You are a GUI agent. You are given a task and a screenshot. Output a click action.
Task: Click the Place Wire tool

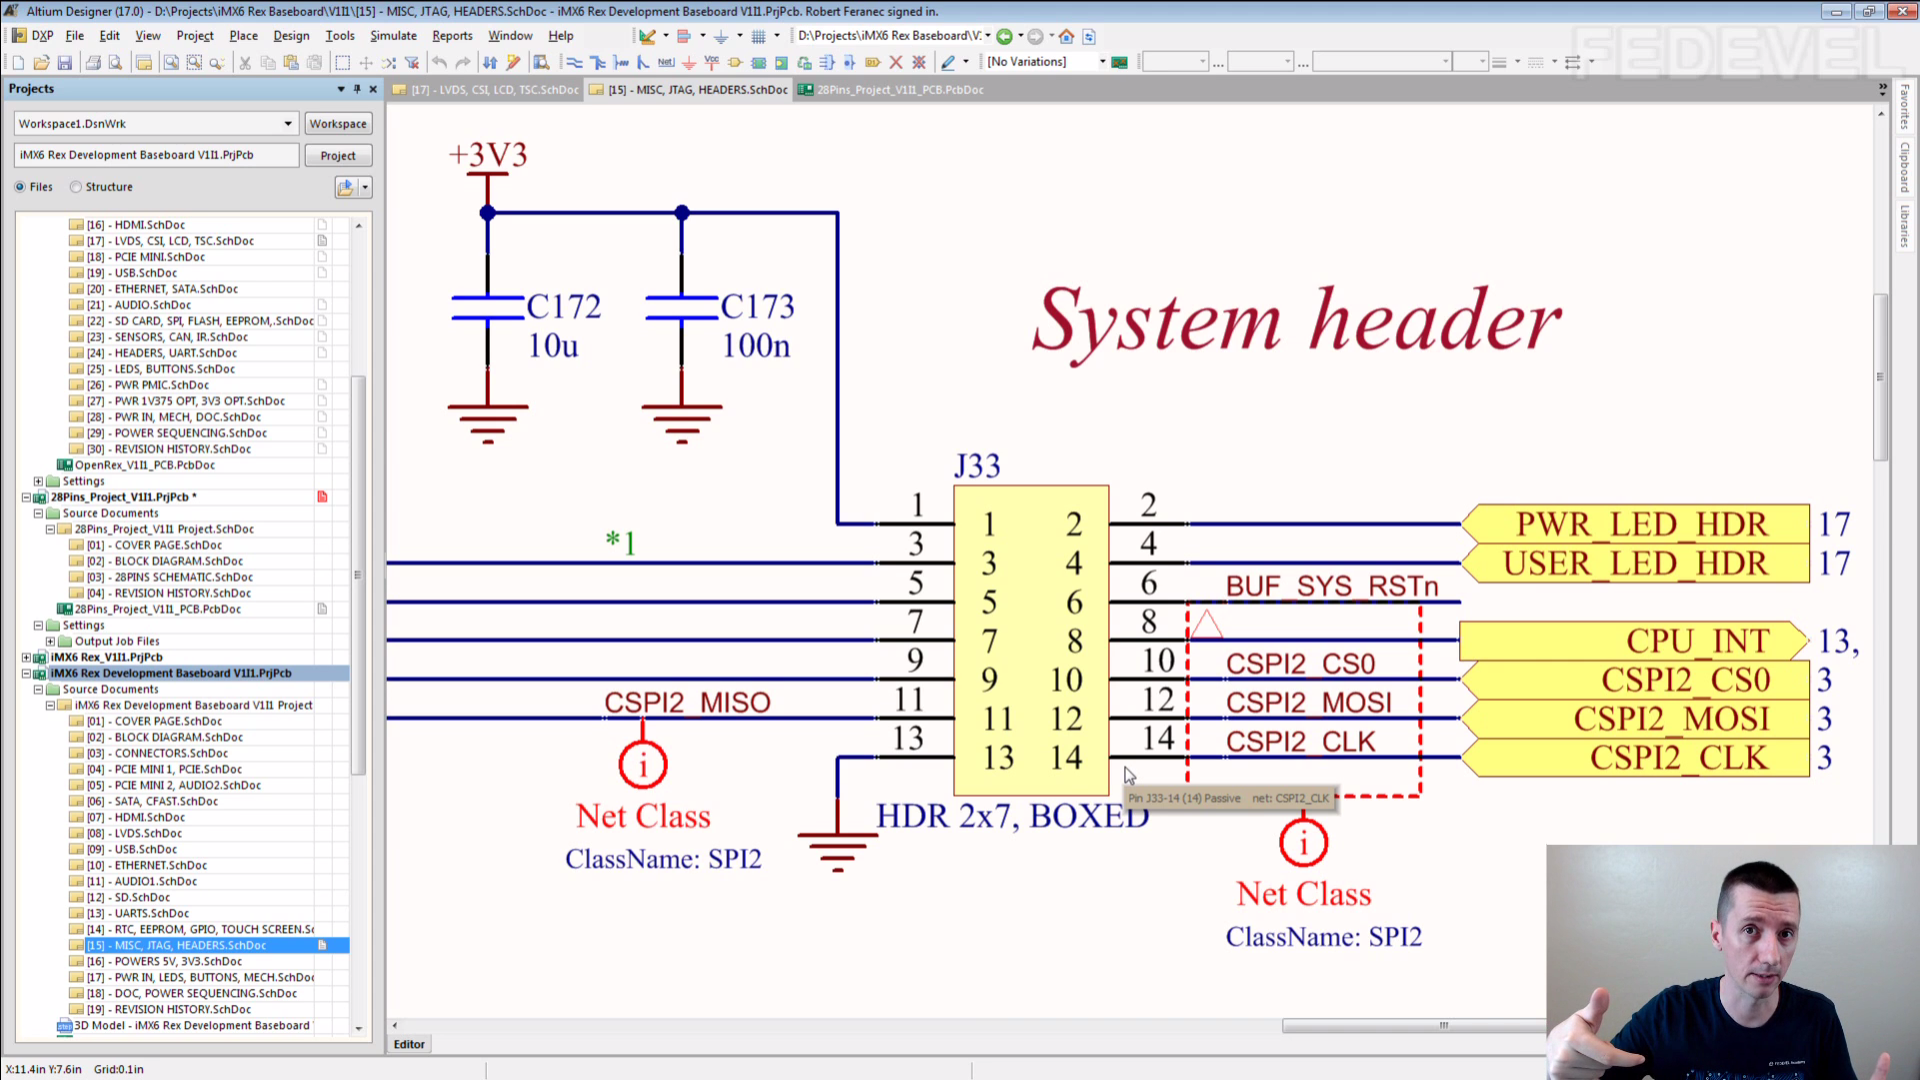tap(574, 63)
